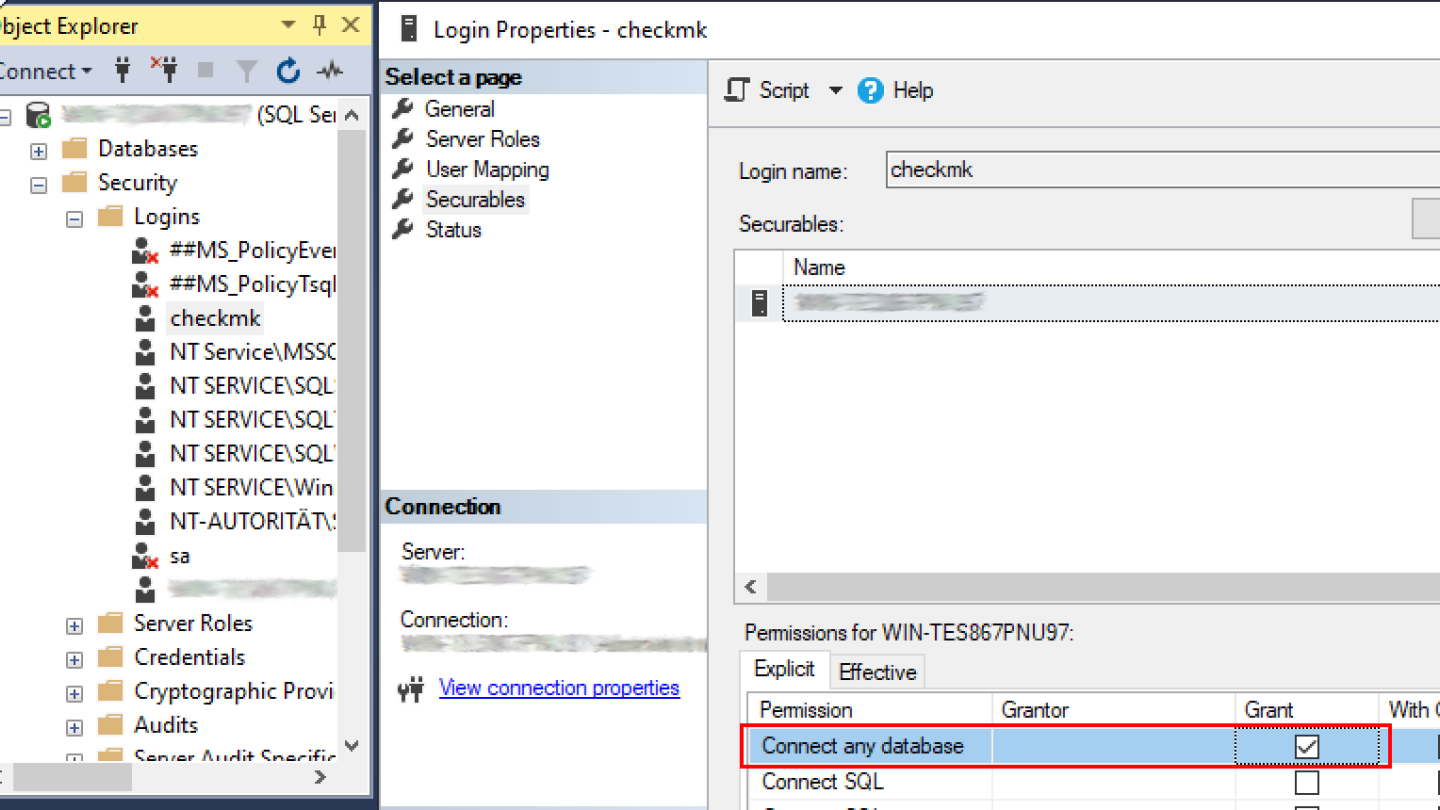Collapse the server root node
1440x810 pixels.
tap(4, 117)
